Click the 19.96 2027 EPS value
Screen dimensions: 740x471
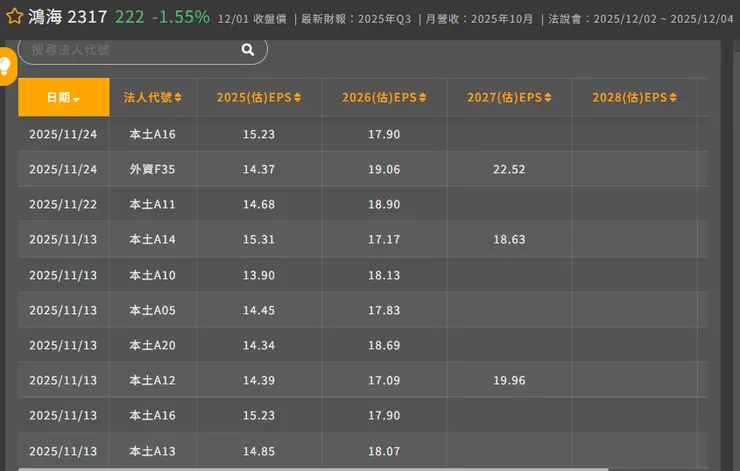509,380
